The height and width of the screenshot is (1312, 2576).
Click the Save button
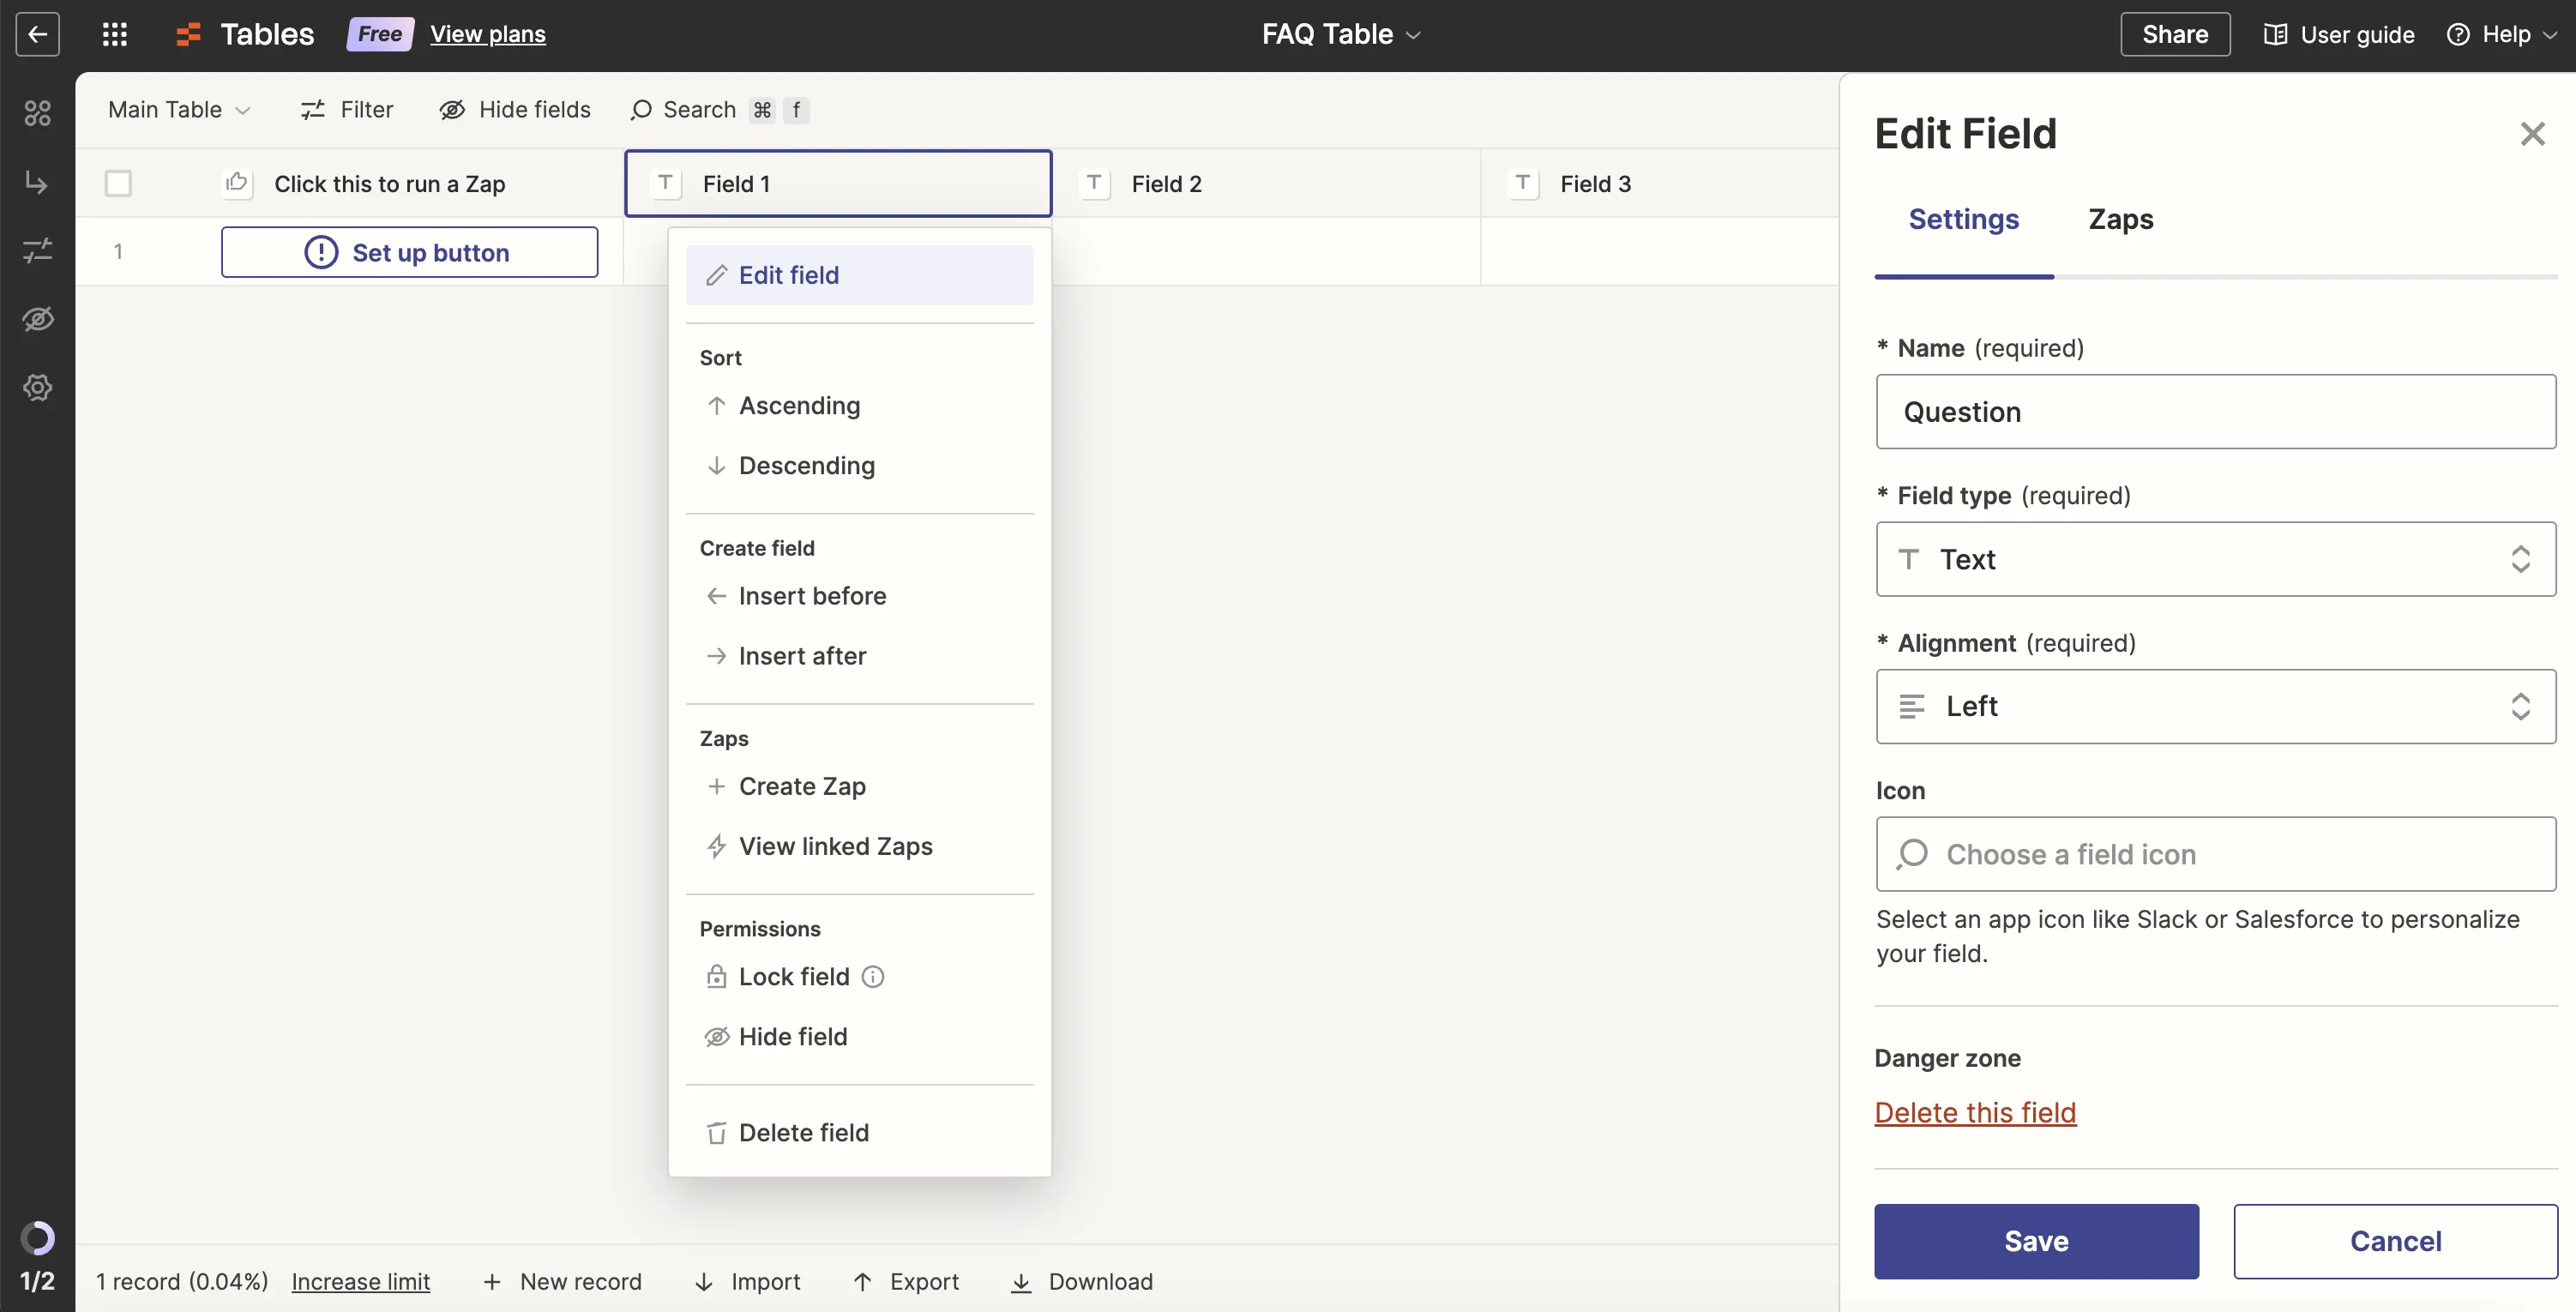pos(2035,1241)
